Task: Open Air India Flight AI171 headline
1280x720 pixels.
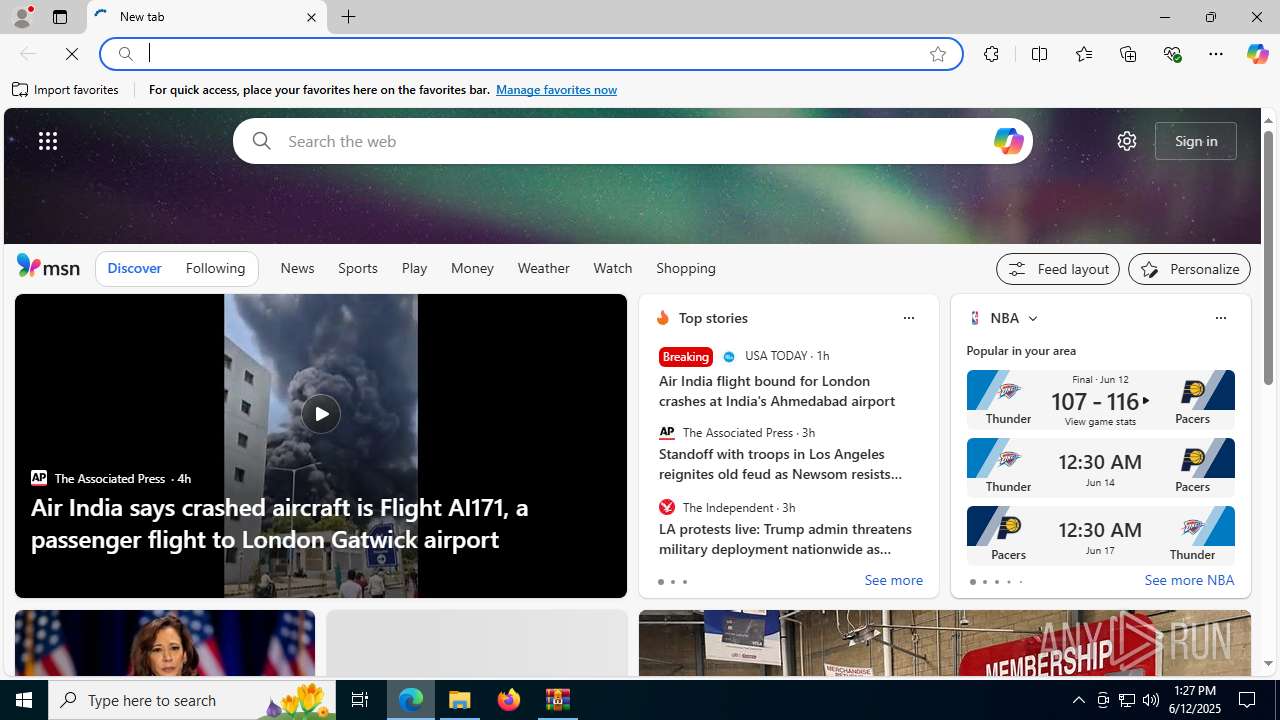Action: (279, 523)
